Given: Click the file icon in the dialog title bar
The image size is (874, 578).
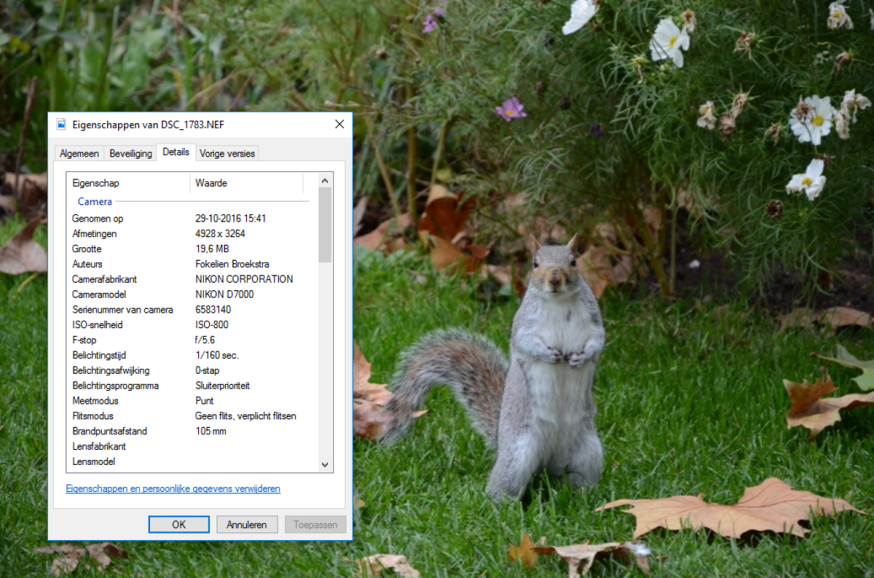Looking at the screenshot, I should (x=61, y=124).
